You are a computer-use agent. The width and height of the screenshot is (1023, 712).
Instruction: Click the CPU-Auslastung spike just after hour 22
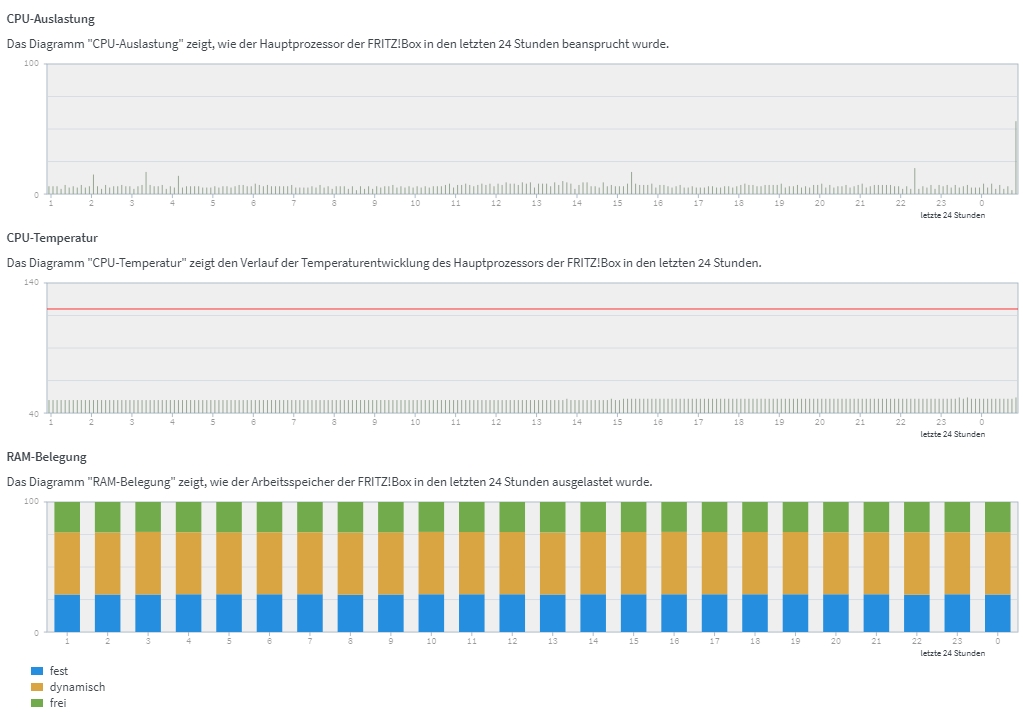point(915,181)
